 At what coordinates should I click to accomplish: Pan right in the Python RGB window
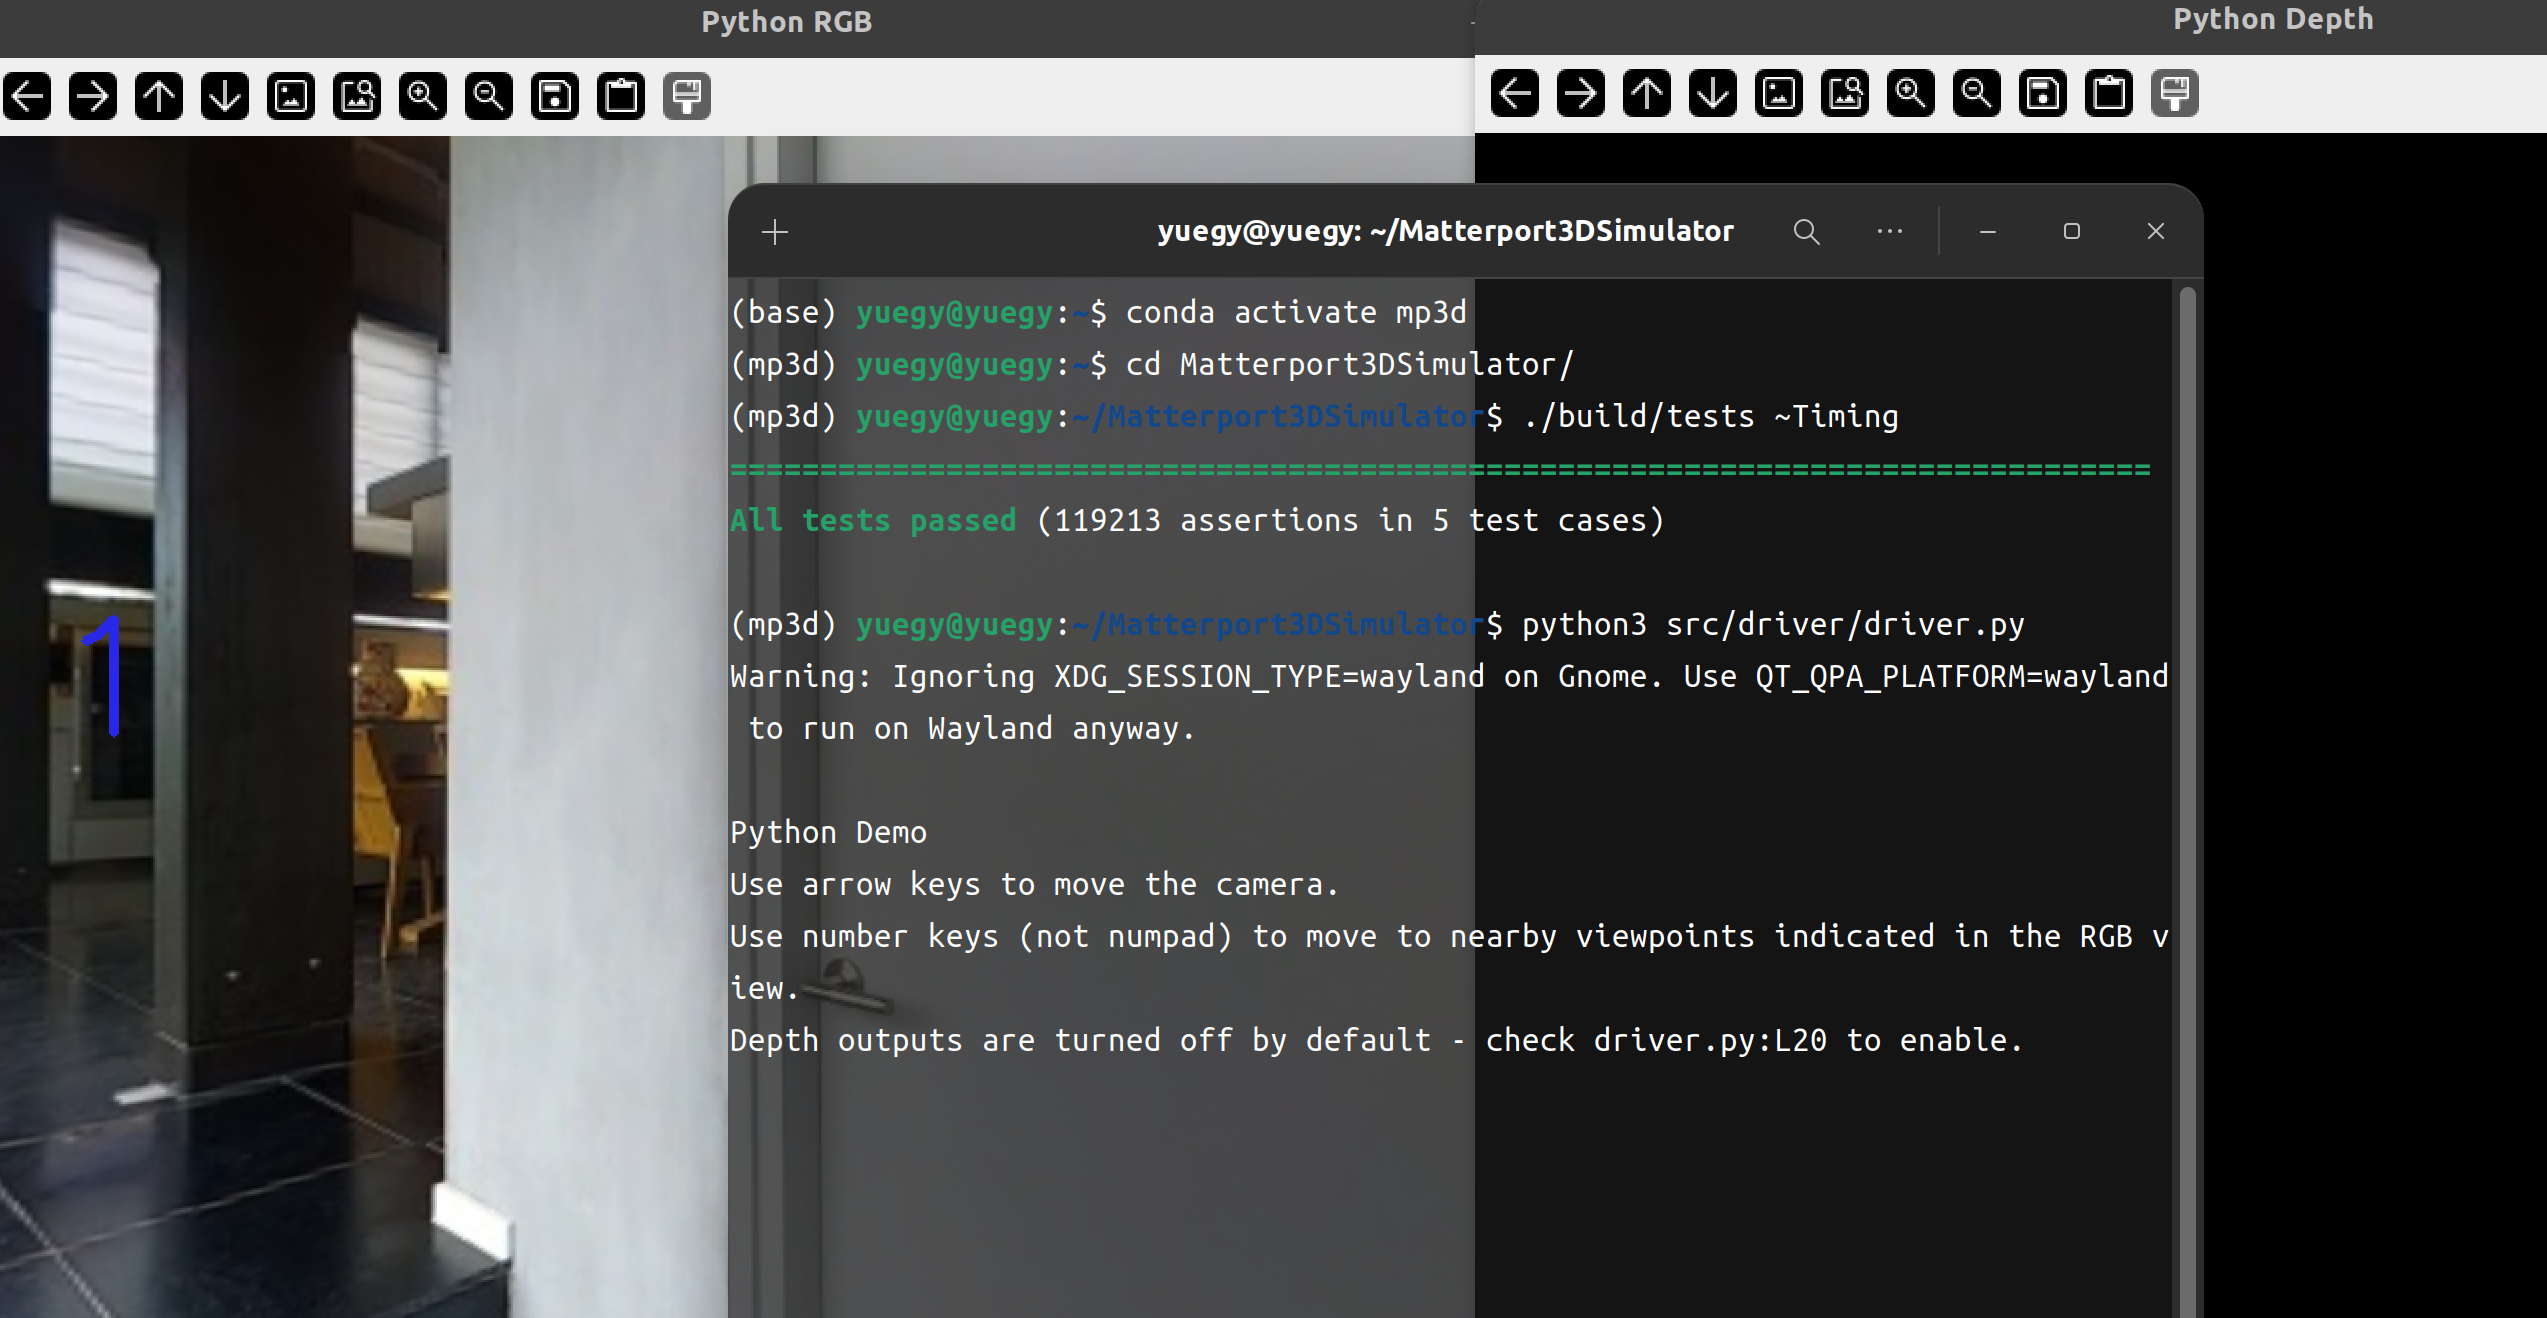click(x=93, y=96)
